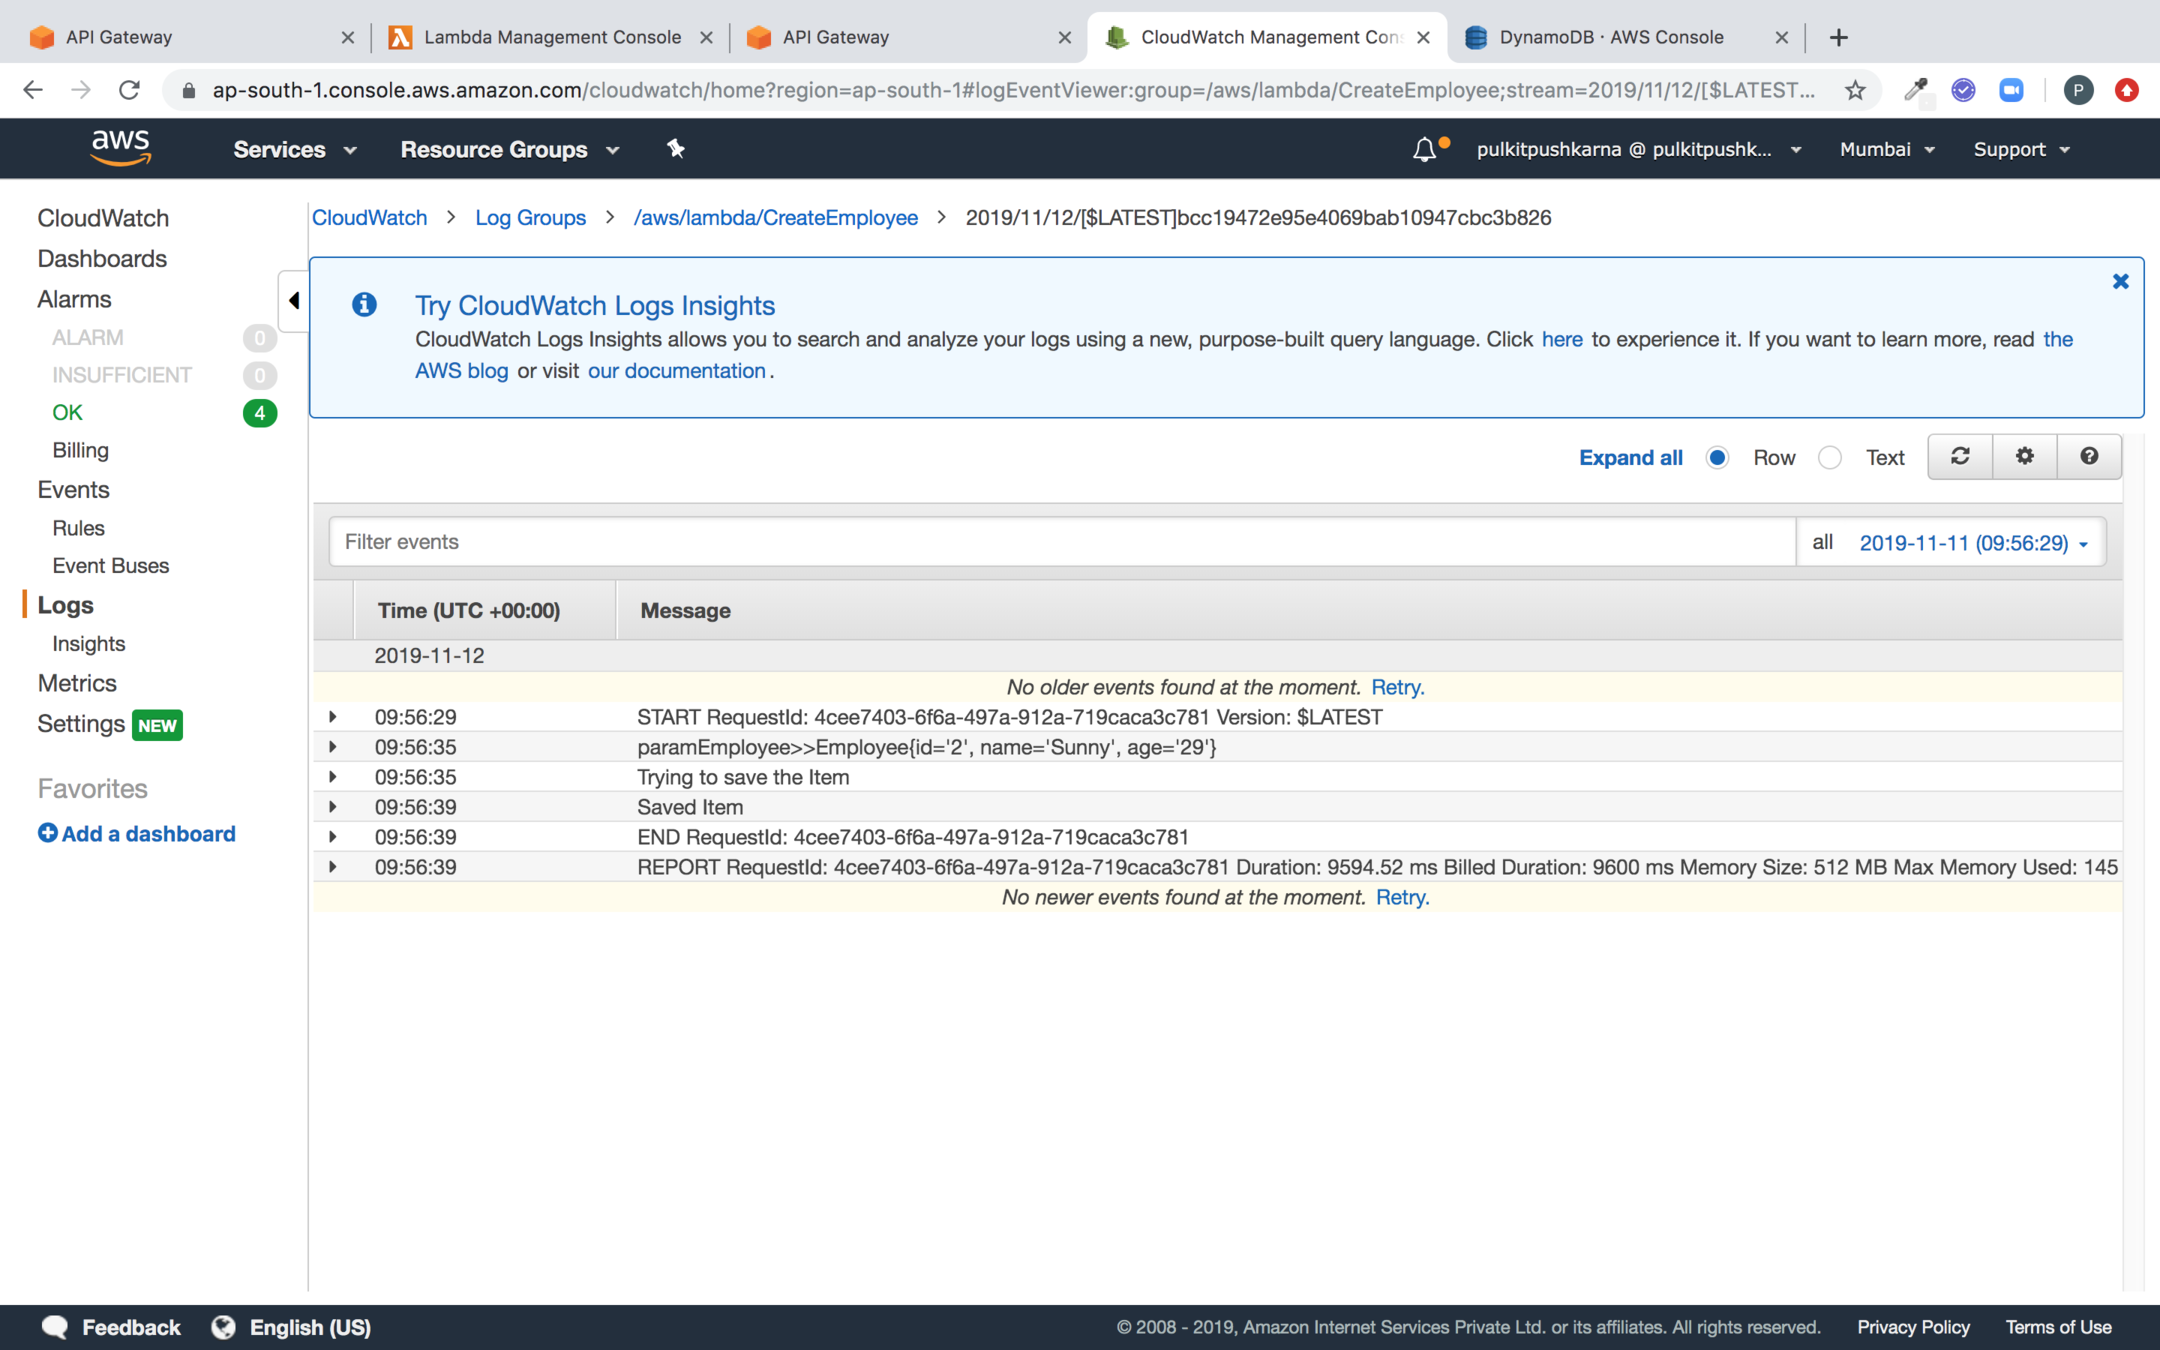Viewport: 2160px width, 1350px height.
Task: Click the Expand all link
Action: pos(1630,458)
